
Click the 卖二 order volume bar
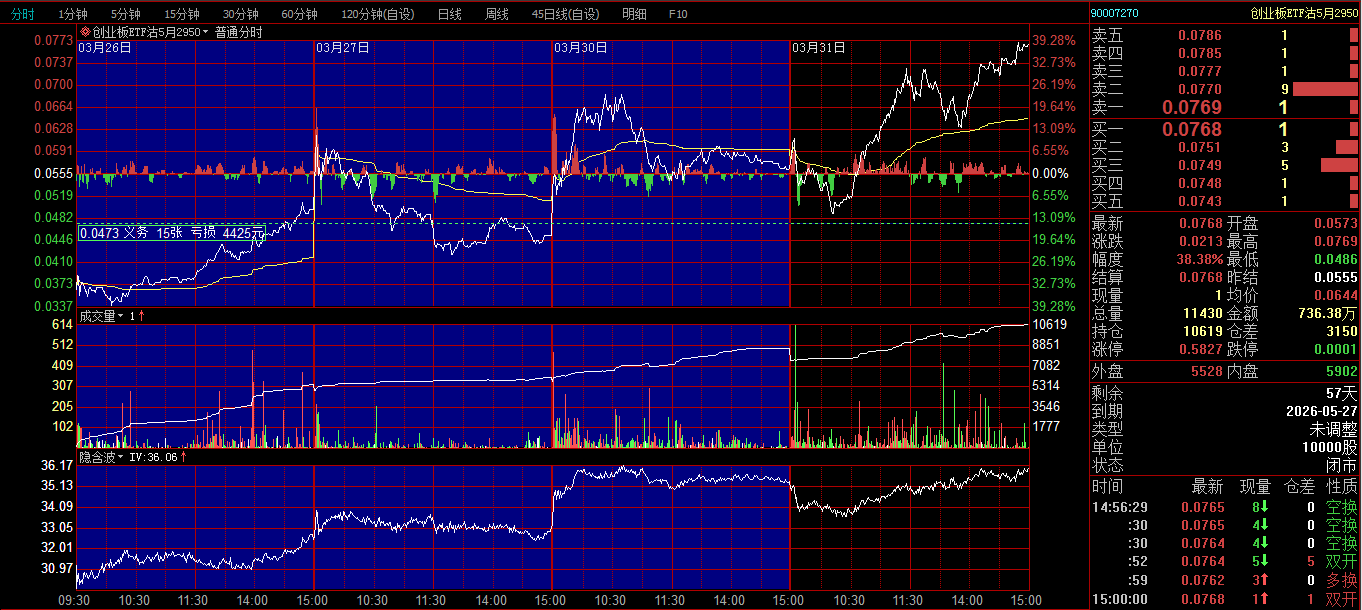coord(1325,89)
